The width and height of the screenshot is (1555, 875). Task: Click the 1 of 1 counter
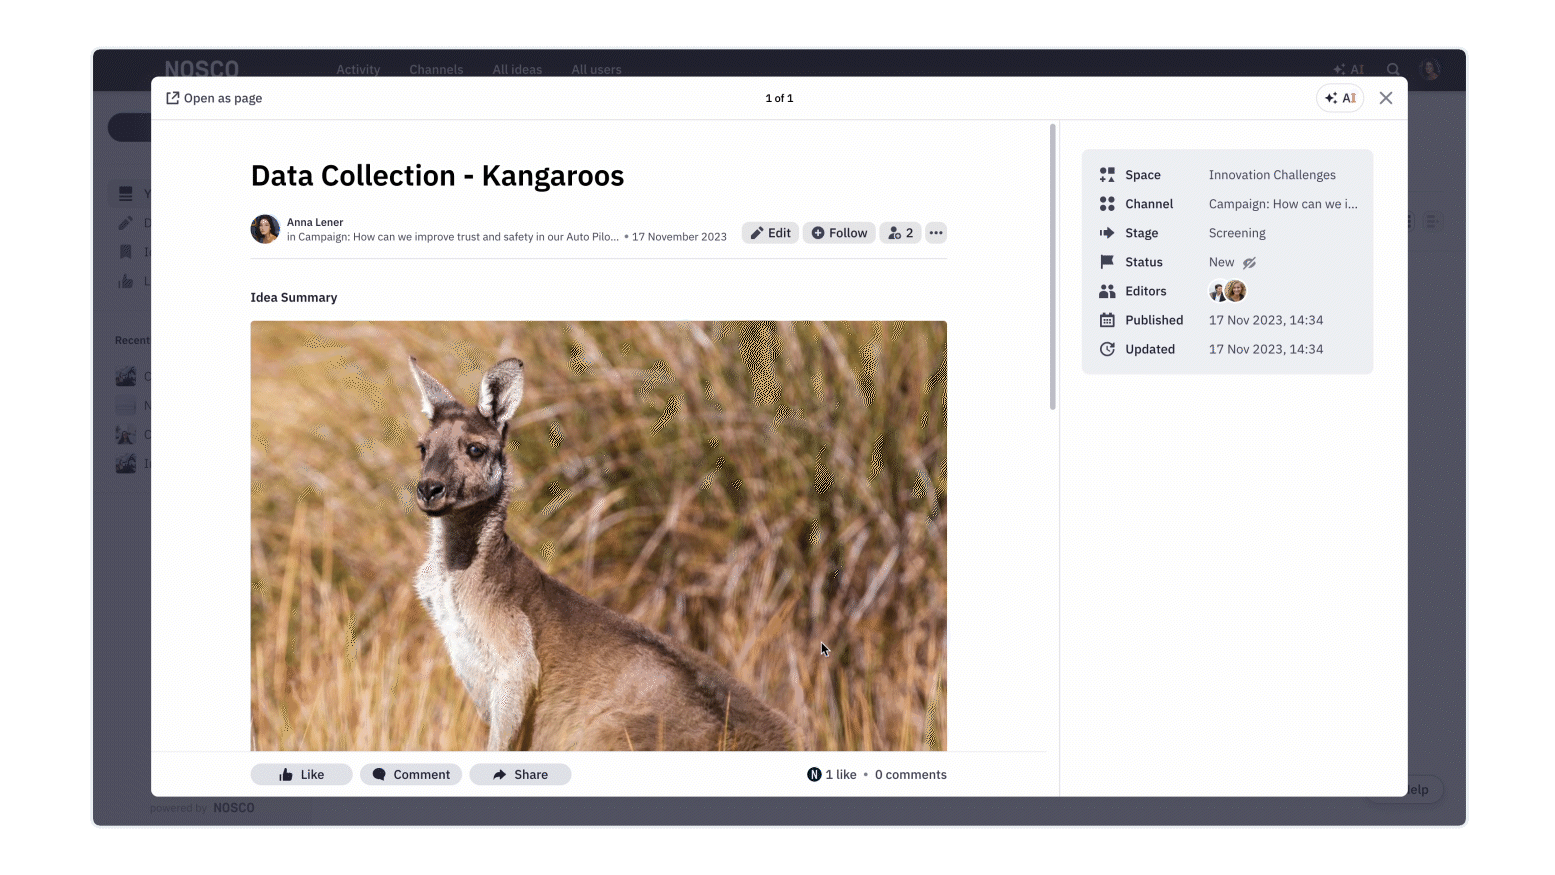[x=779, y=98]
